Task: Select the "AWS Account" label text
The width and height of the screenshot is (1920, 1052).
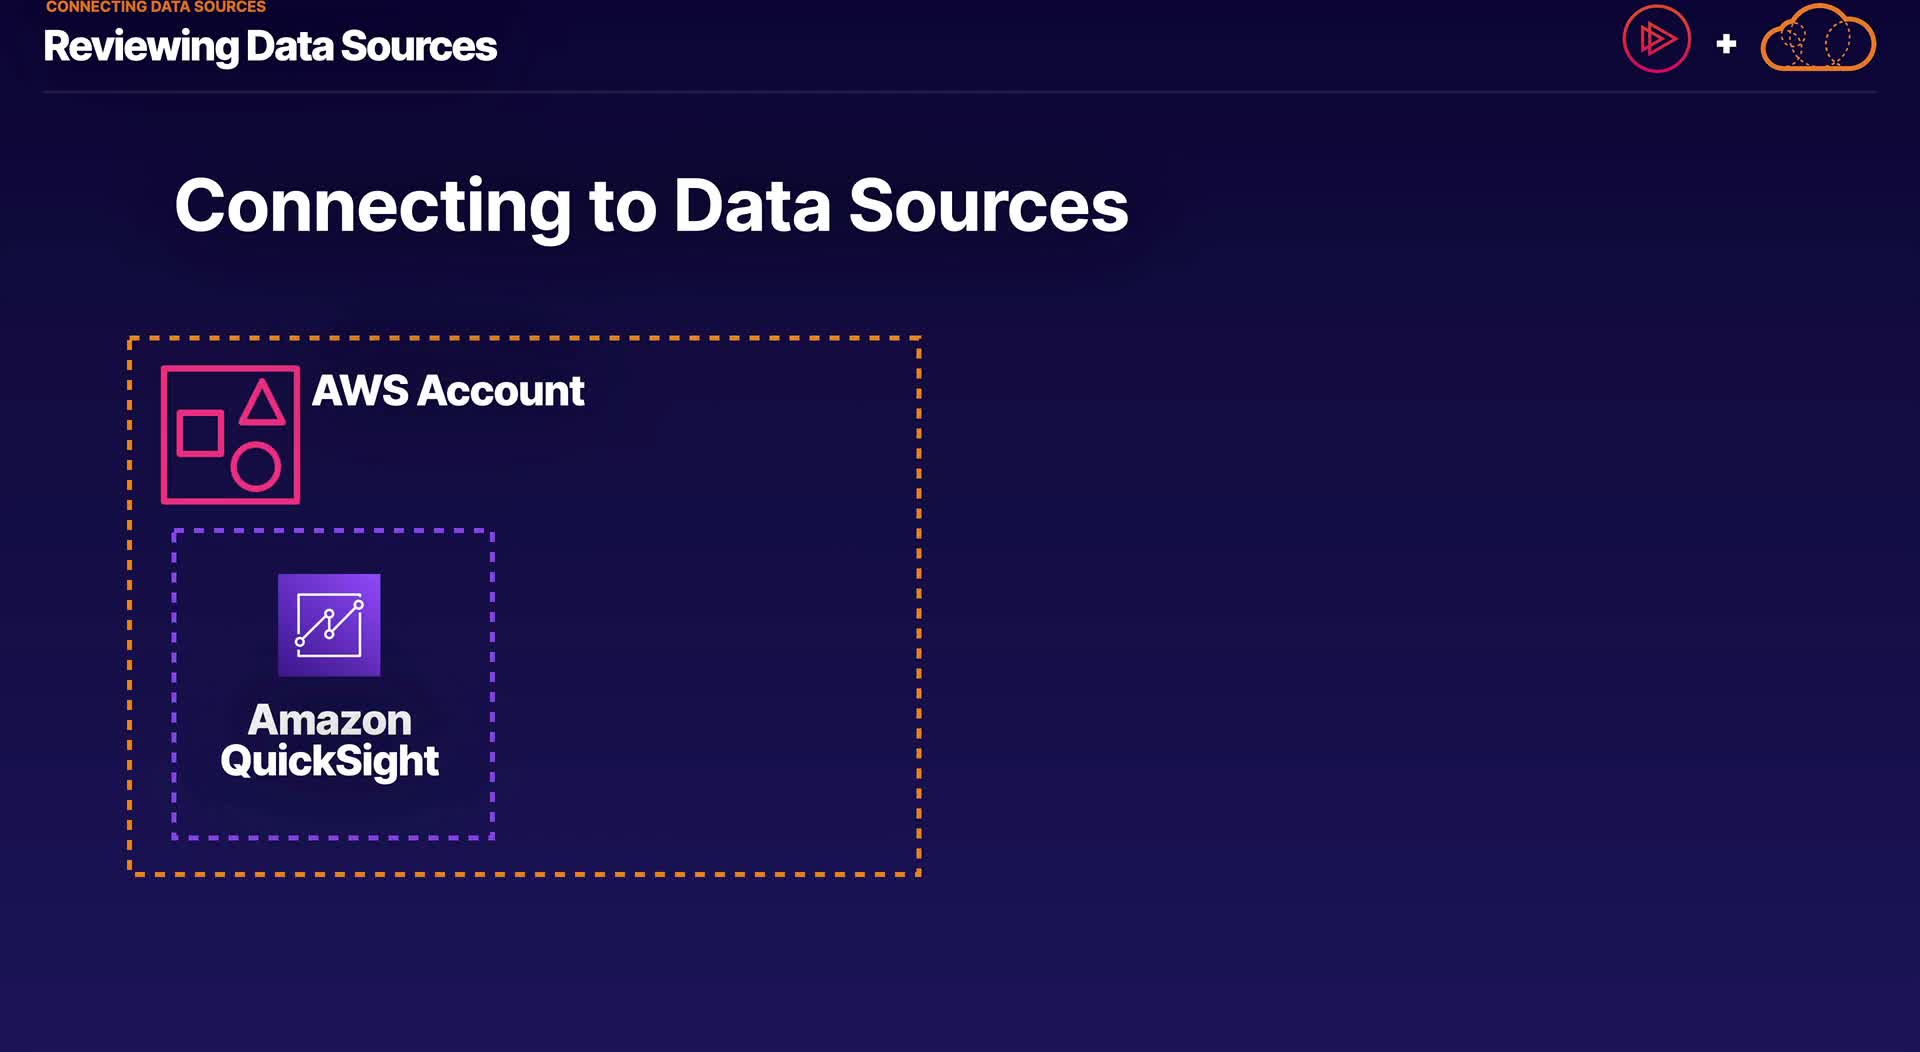Action: (x=448, y=391)
